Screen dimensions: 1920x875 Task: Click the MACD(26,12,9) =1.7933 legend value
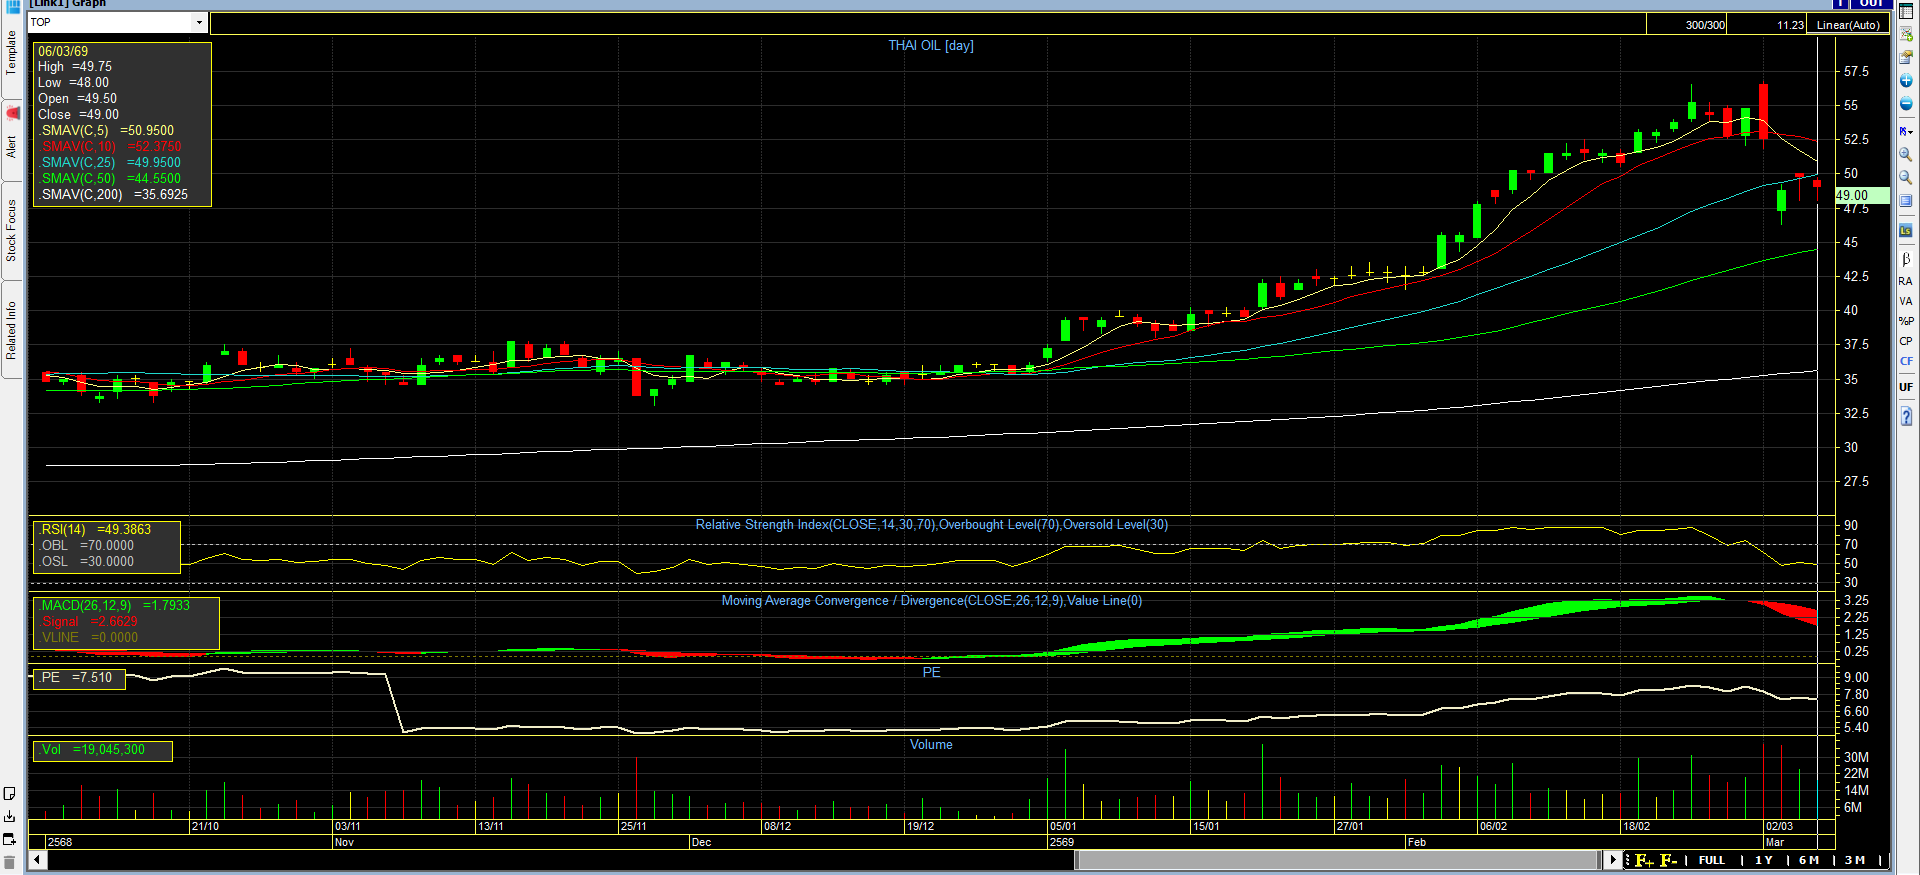[x=115, y=606]
